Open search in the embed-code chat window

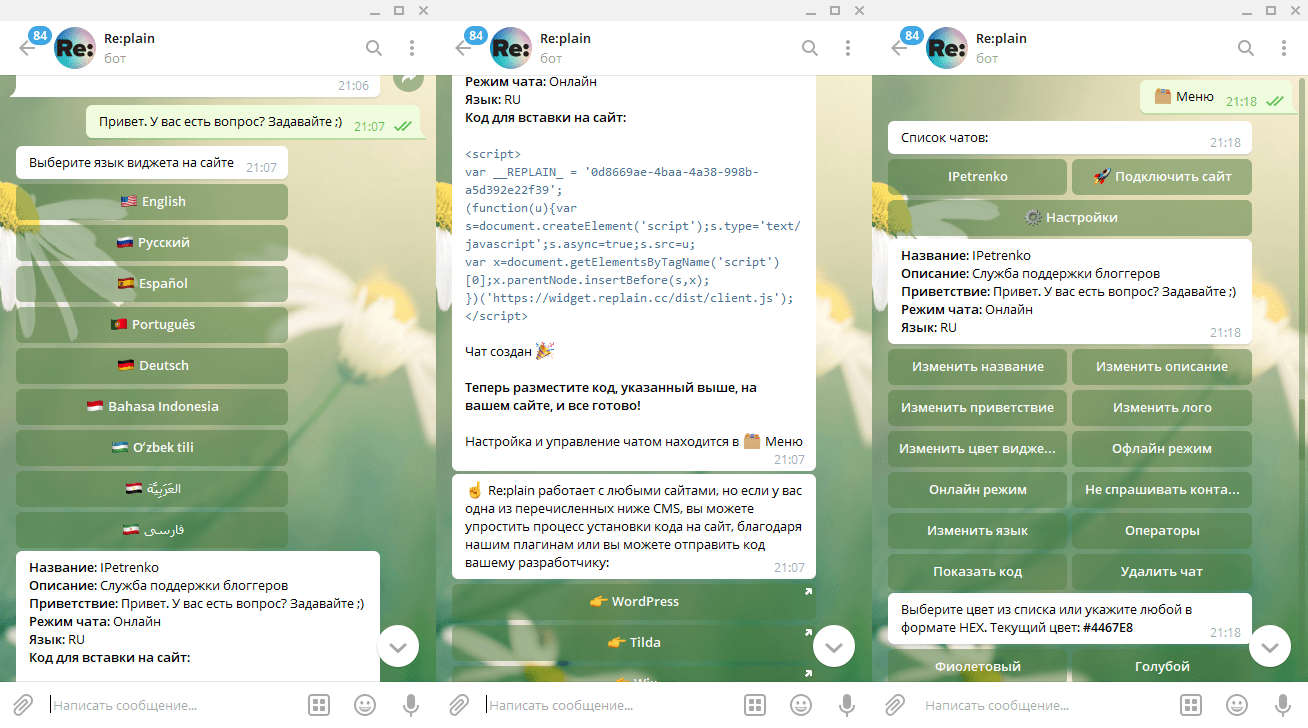click(810, 48)
